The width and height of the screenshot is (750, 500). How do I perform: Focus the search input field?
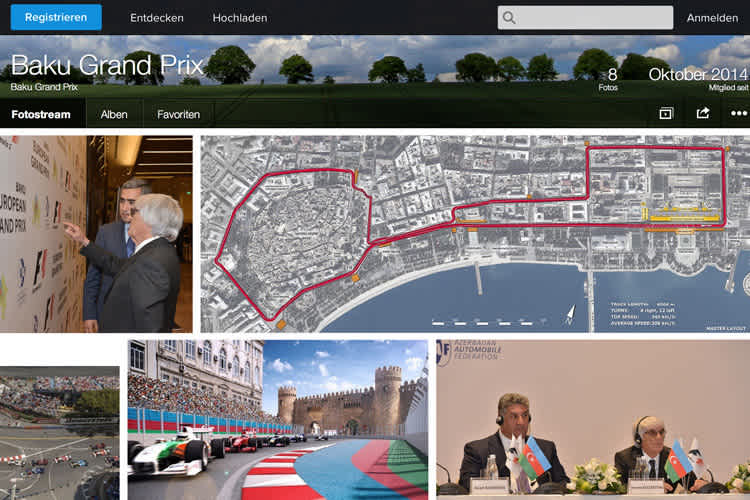coord(595,18)
